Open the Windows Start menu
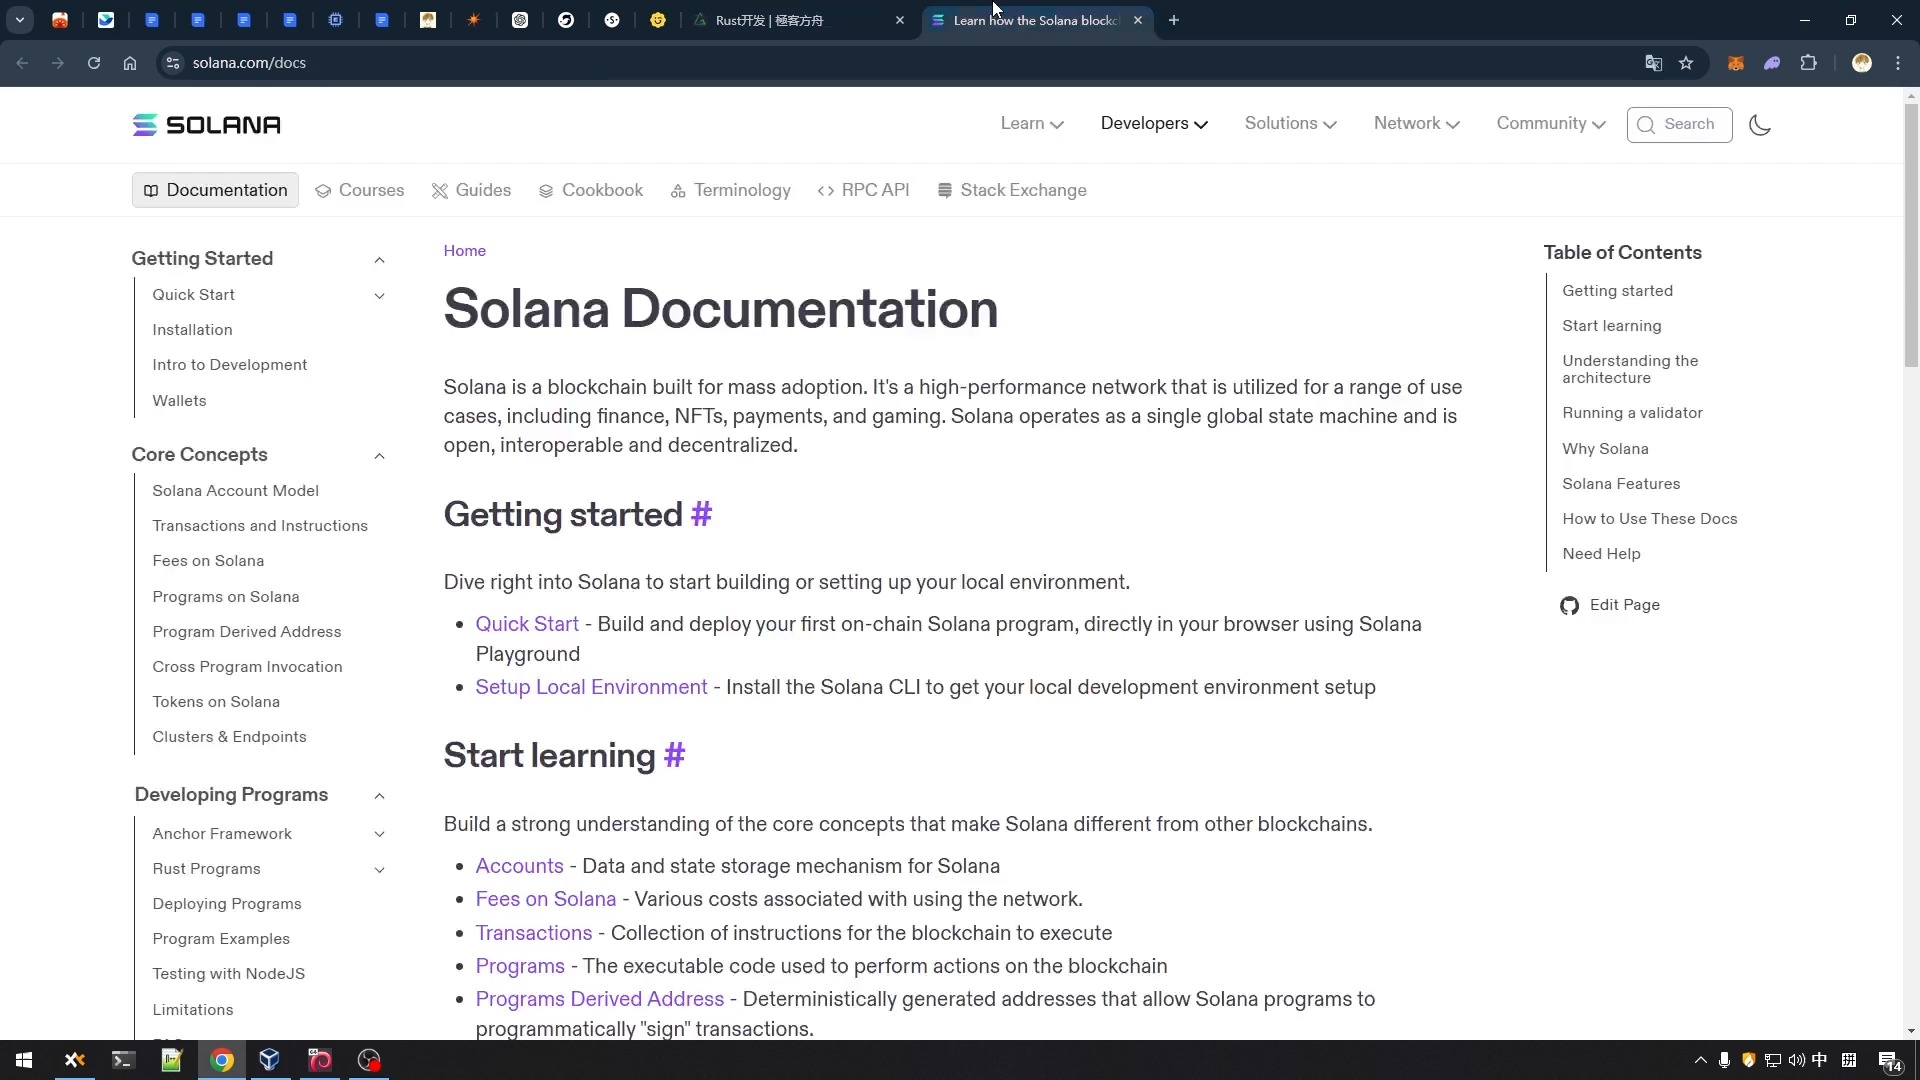1920x1080 pixels. (24, 1060)
